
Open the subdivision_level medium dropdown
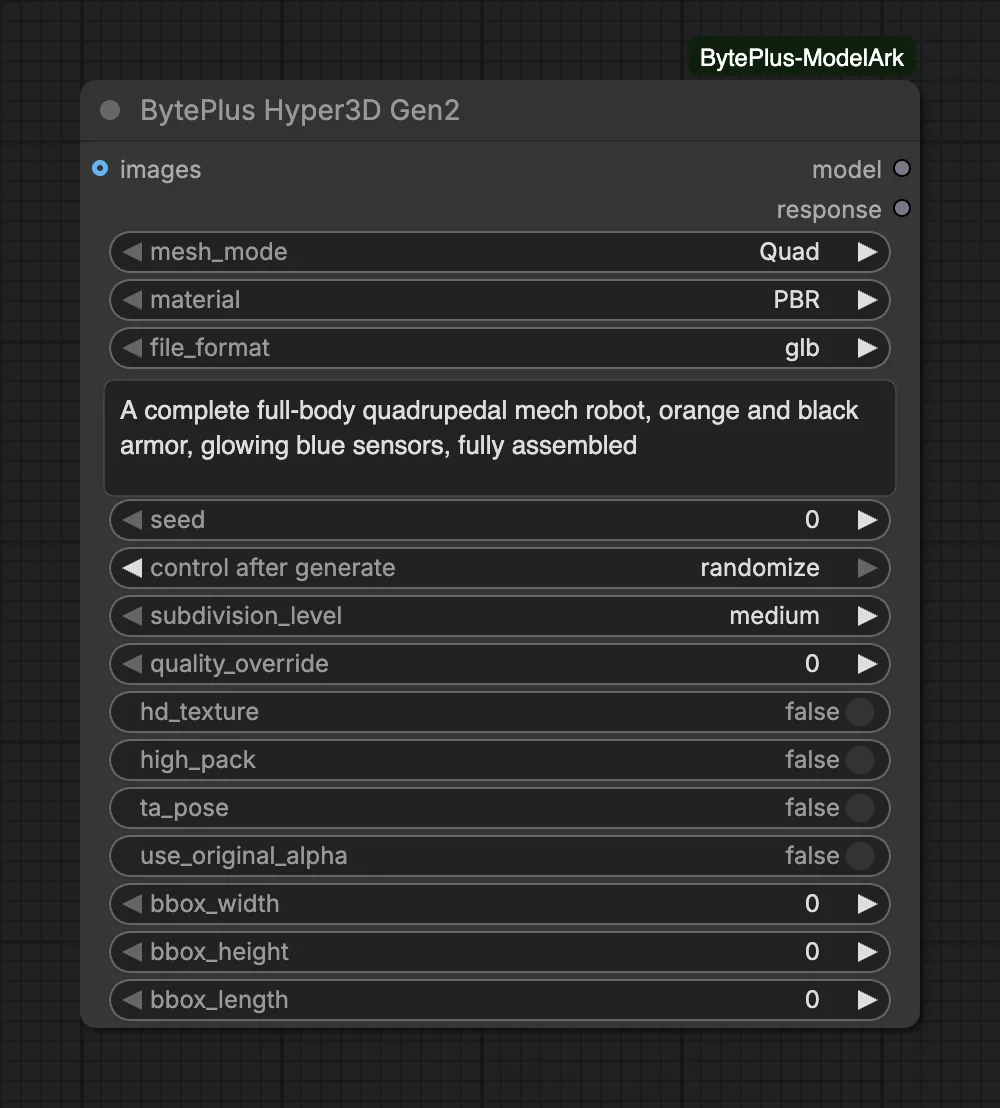point(500,616)
